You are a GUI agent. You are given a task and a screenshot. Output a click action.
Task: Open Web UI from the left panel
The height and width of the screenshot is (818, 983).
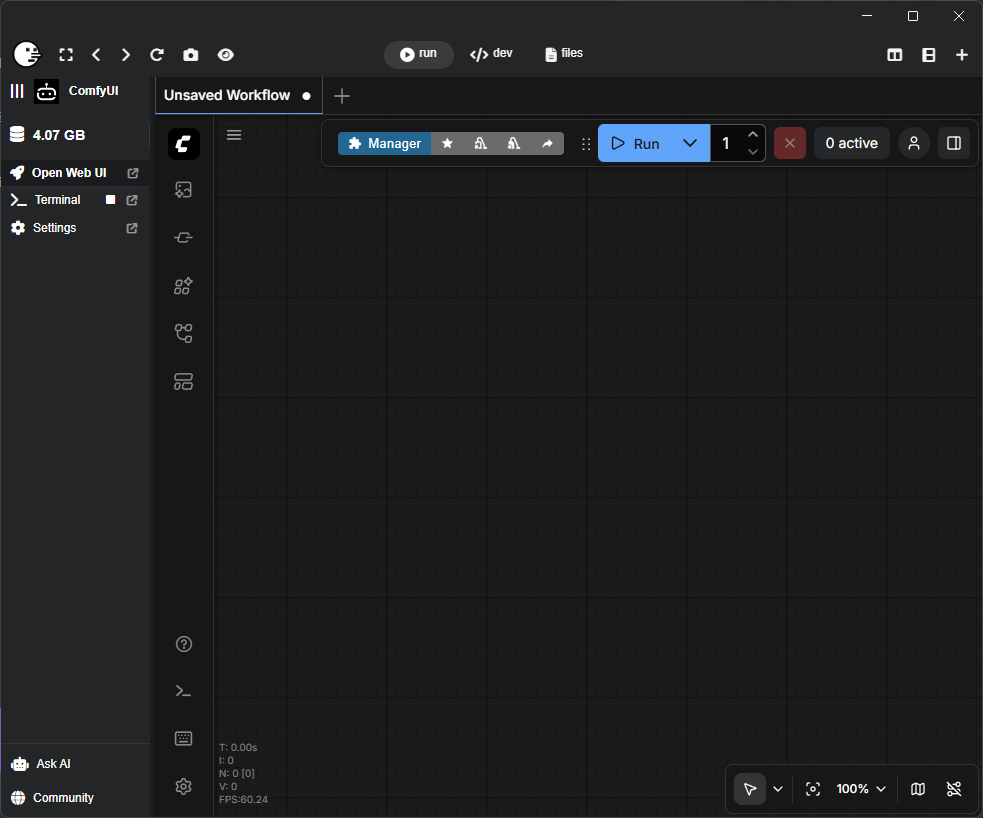[70, 172]
